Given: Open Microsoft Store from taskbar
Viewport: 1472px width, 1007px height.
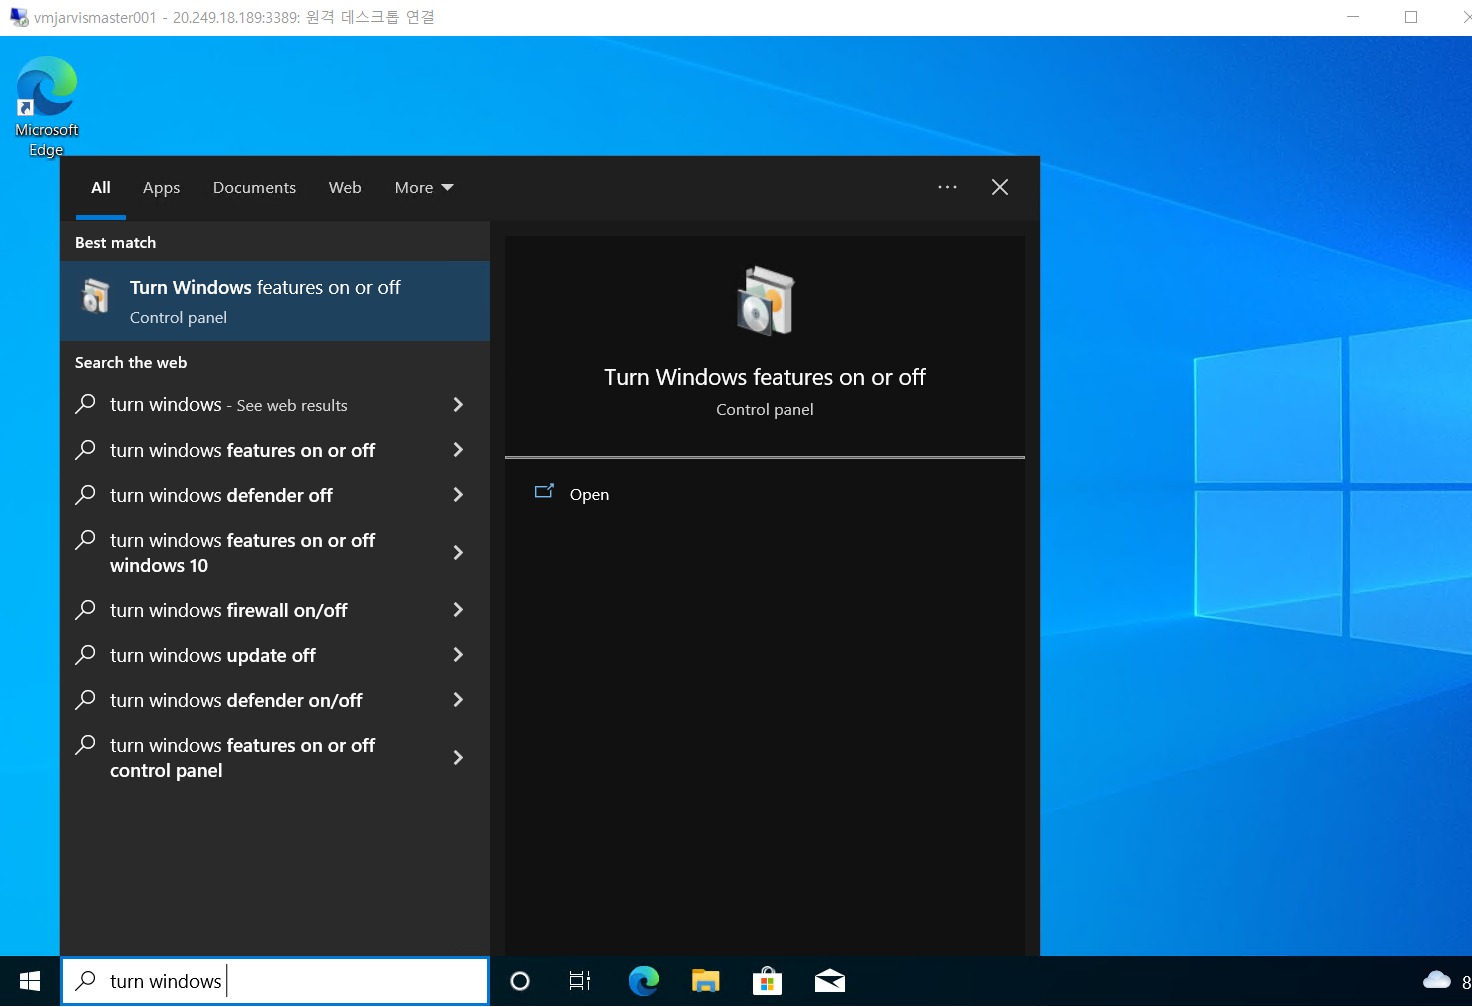Looking at the screenshot, I should 767,981.
